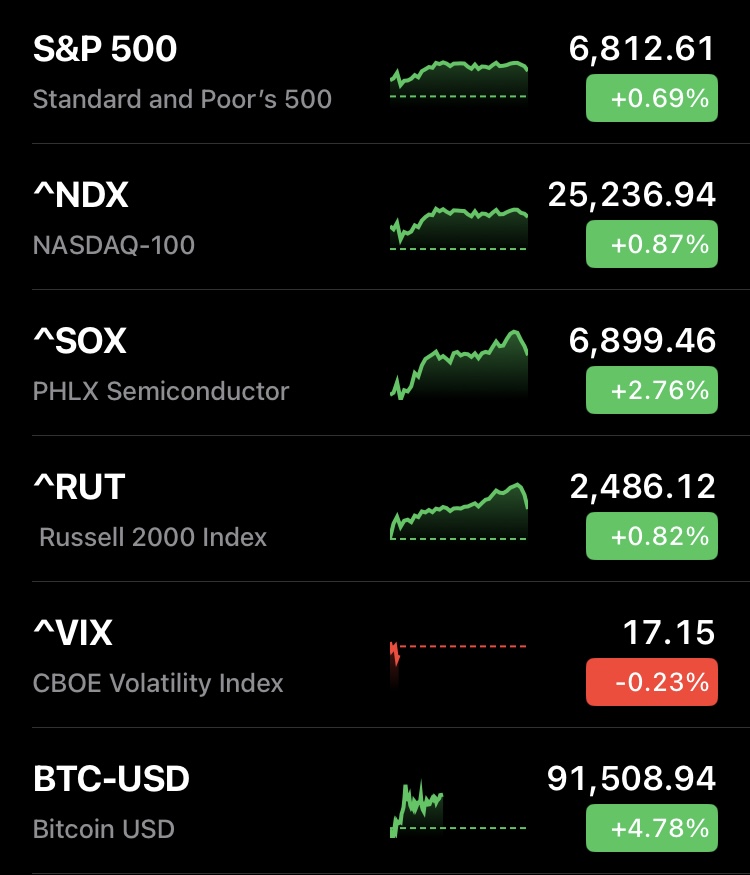
Task: Toggle the +0.87% green badge
Action: [x=651, y=245]
